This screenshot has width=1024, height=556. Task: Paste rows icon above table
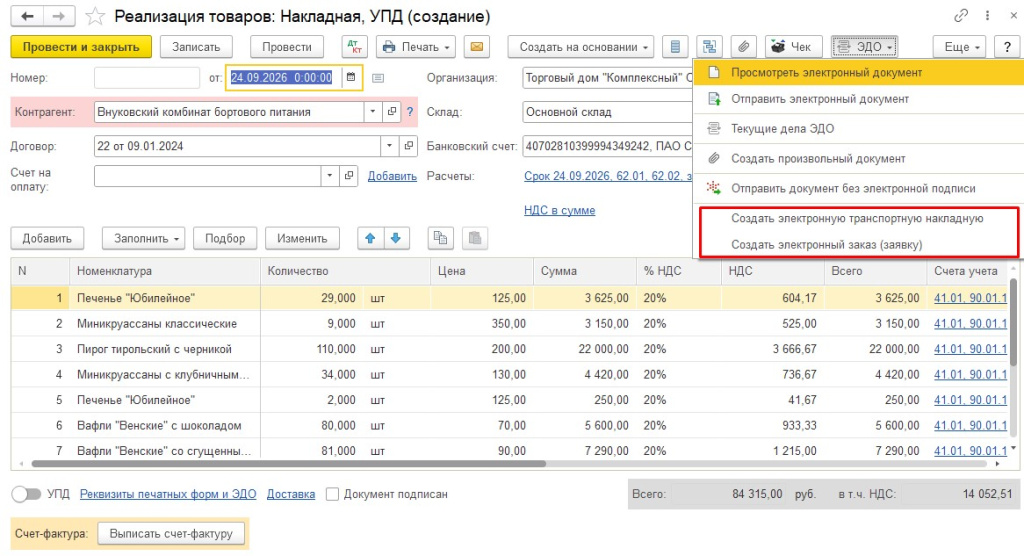[475, 238]
